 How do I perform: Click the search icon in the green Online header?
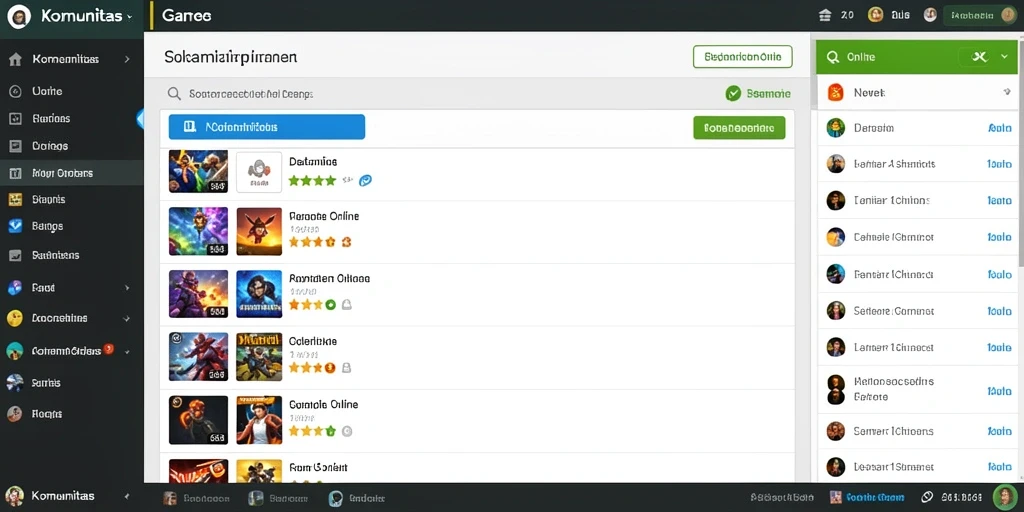(832, 57)
